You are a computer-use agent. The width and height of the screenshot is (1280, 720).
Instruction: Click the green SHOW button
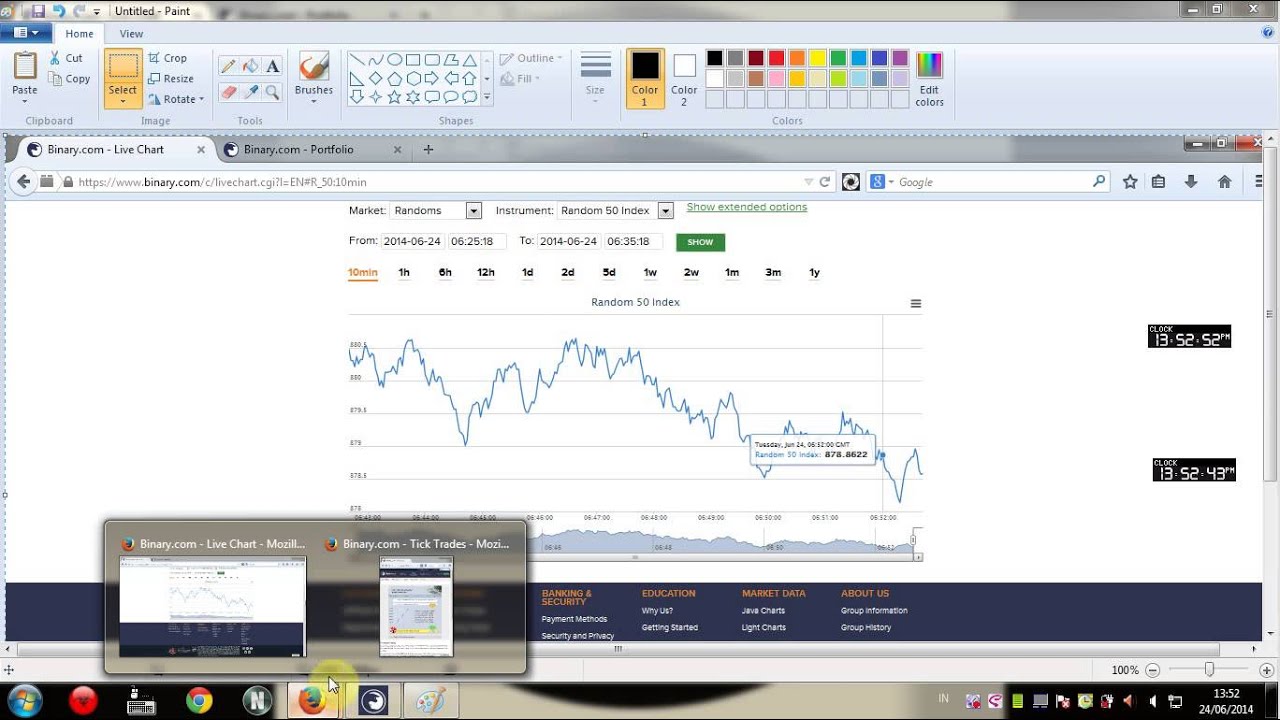(x=700, y=242)
